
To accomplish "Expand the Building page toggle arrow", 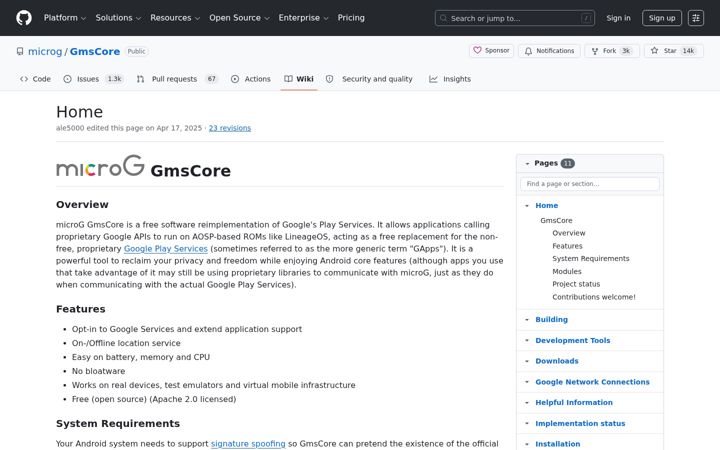I will (527, 320).
